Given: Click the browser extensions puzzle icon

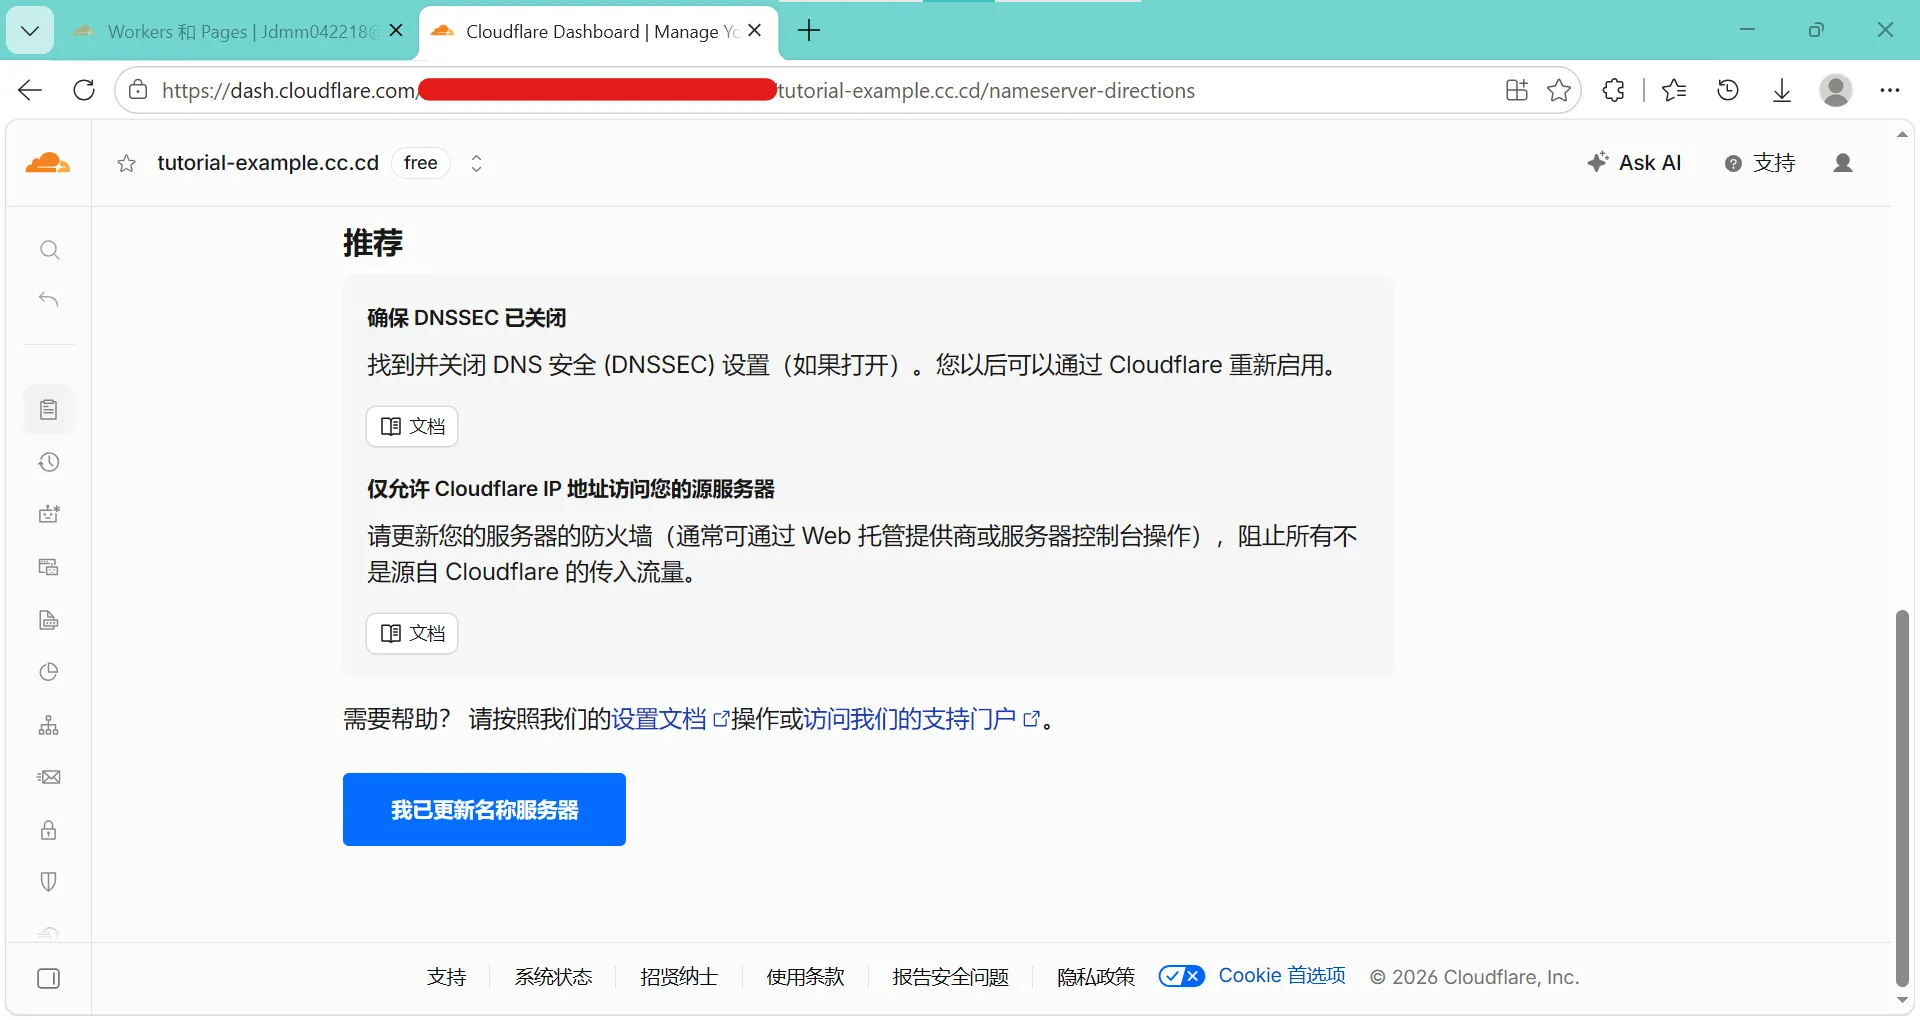Looking at the screenshot, I should (1613, 90).
